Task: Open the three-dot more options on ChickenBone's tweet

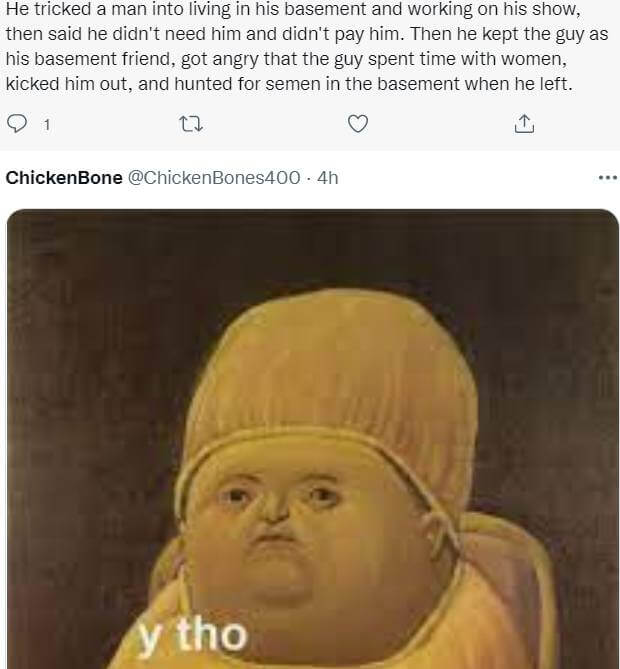Action: point(608,178)
